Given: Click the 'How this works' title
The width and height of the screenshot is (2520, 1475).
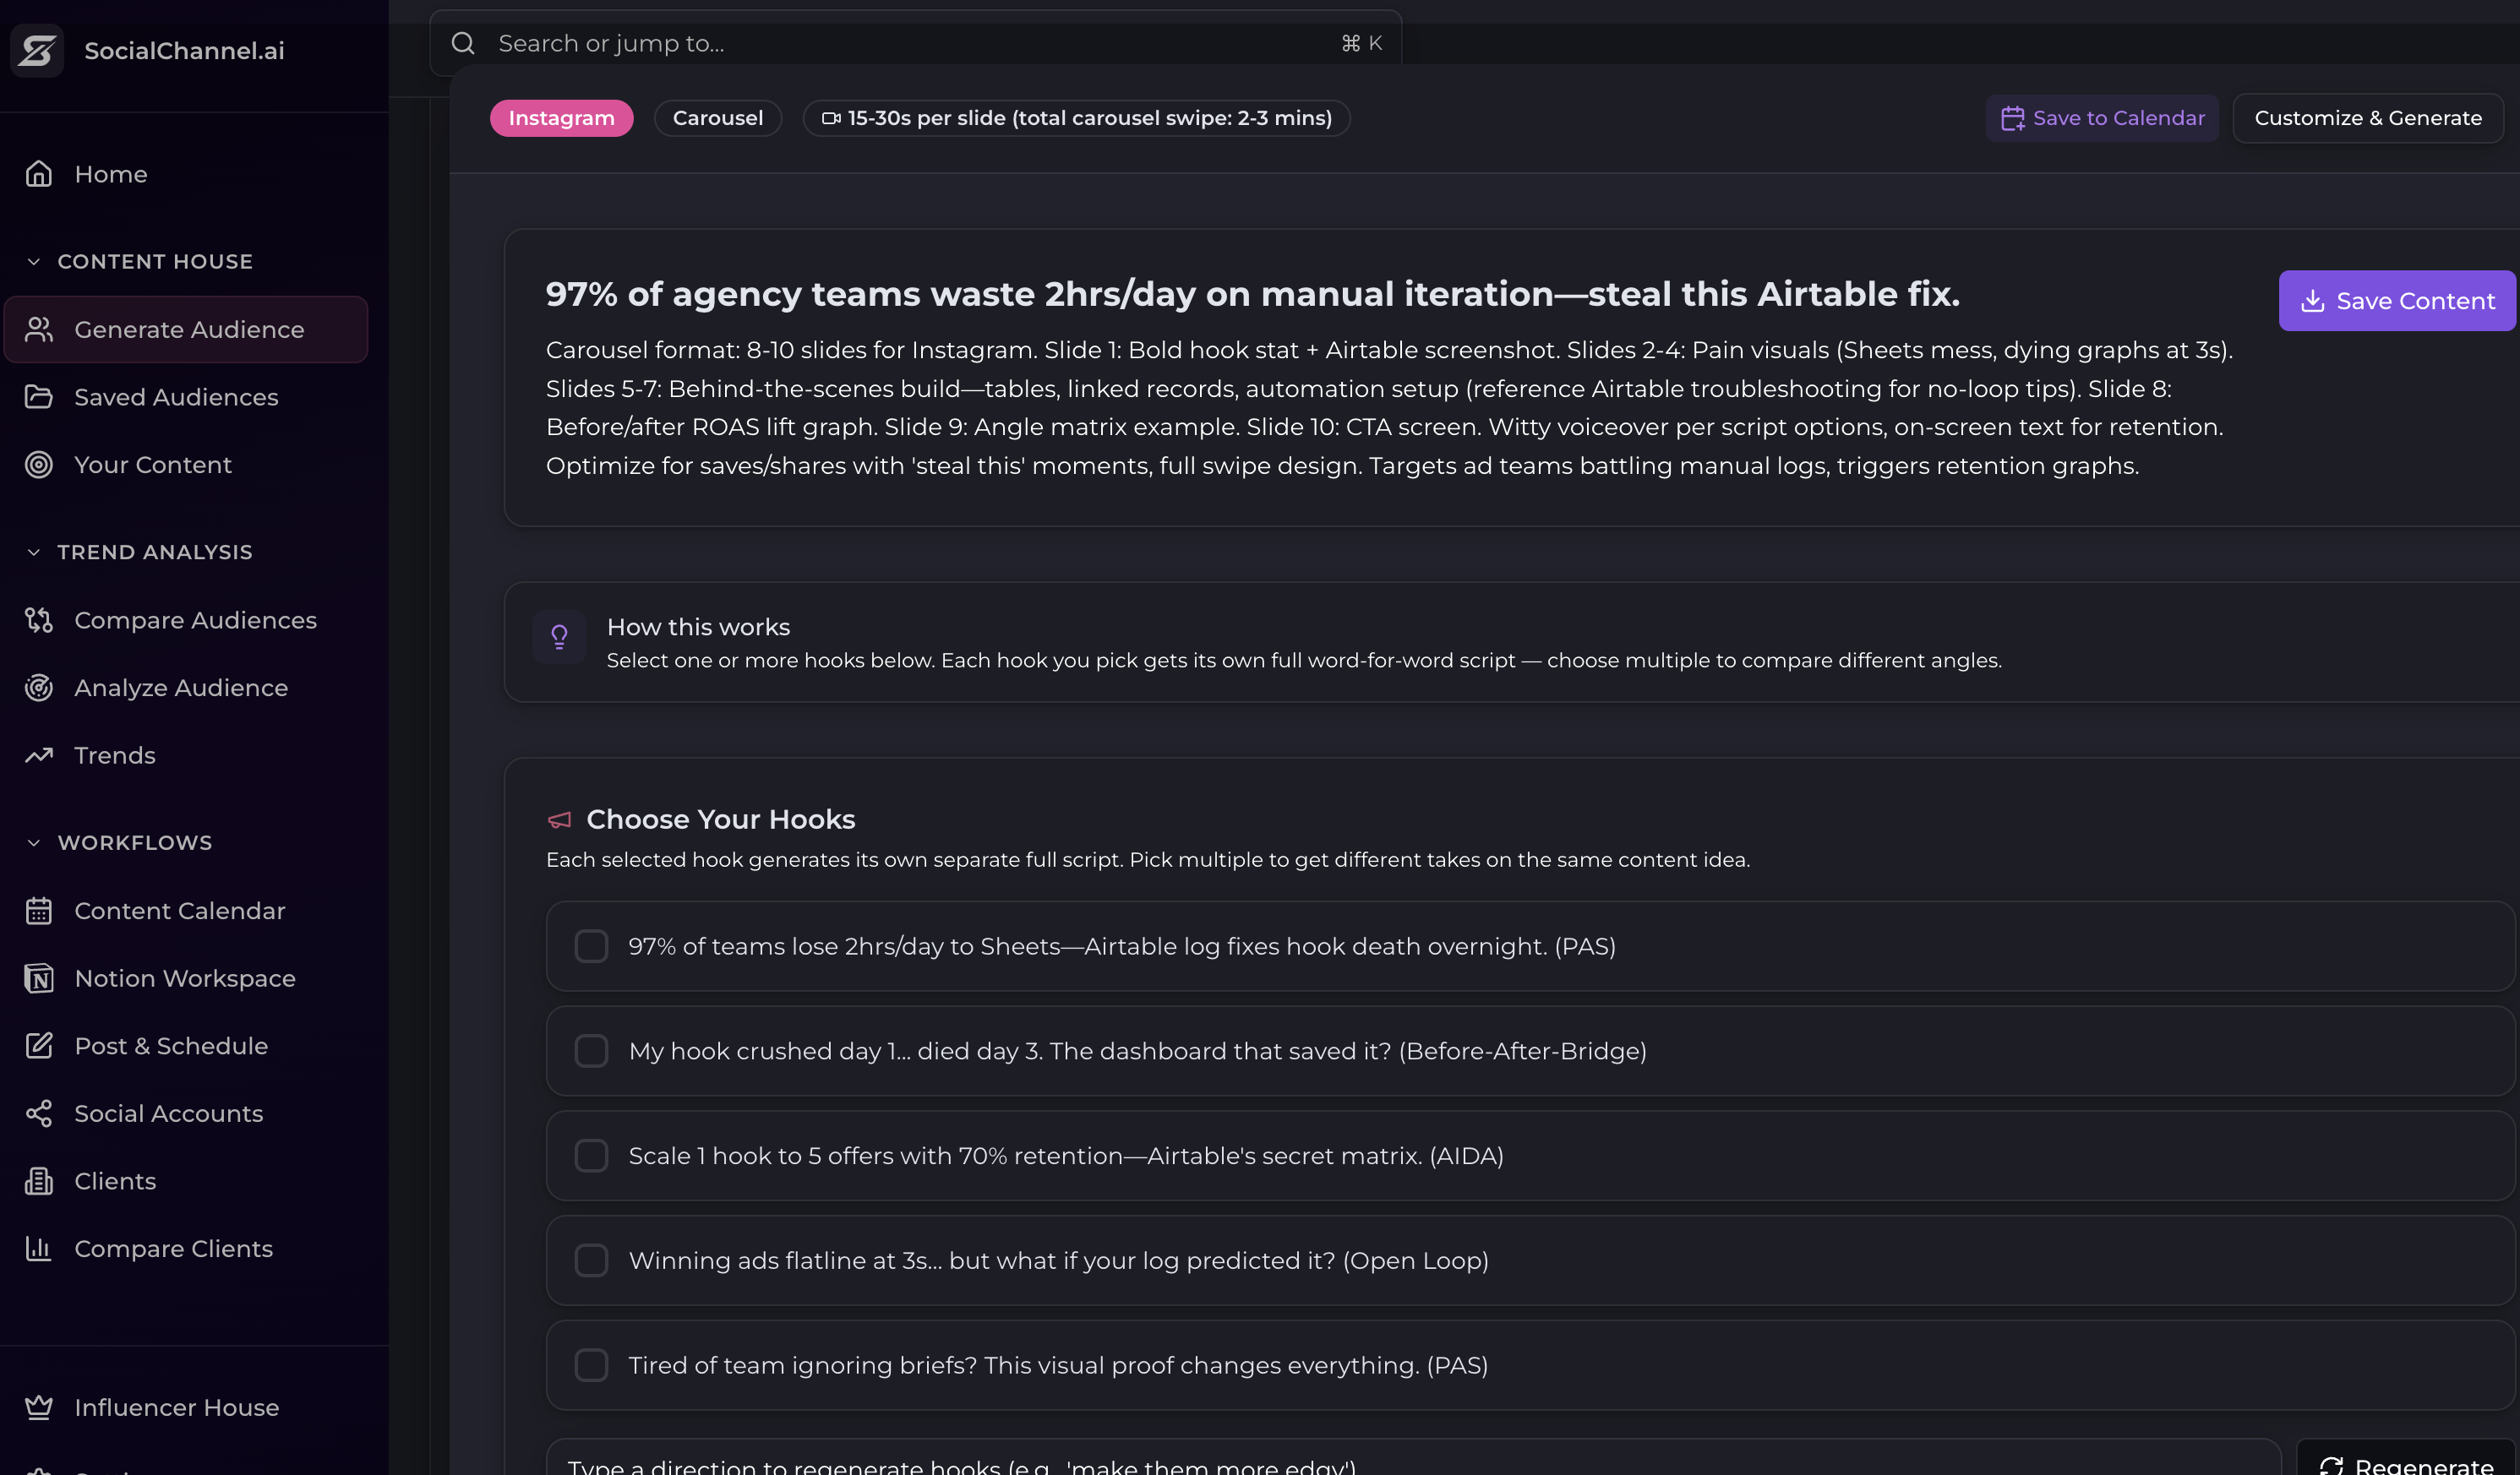Looking at the screenshot, I should click(698, 627).
